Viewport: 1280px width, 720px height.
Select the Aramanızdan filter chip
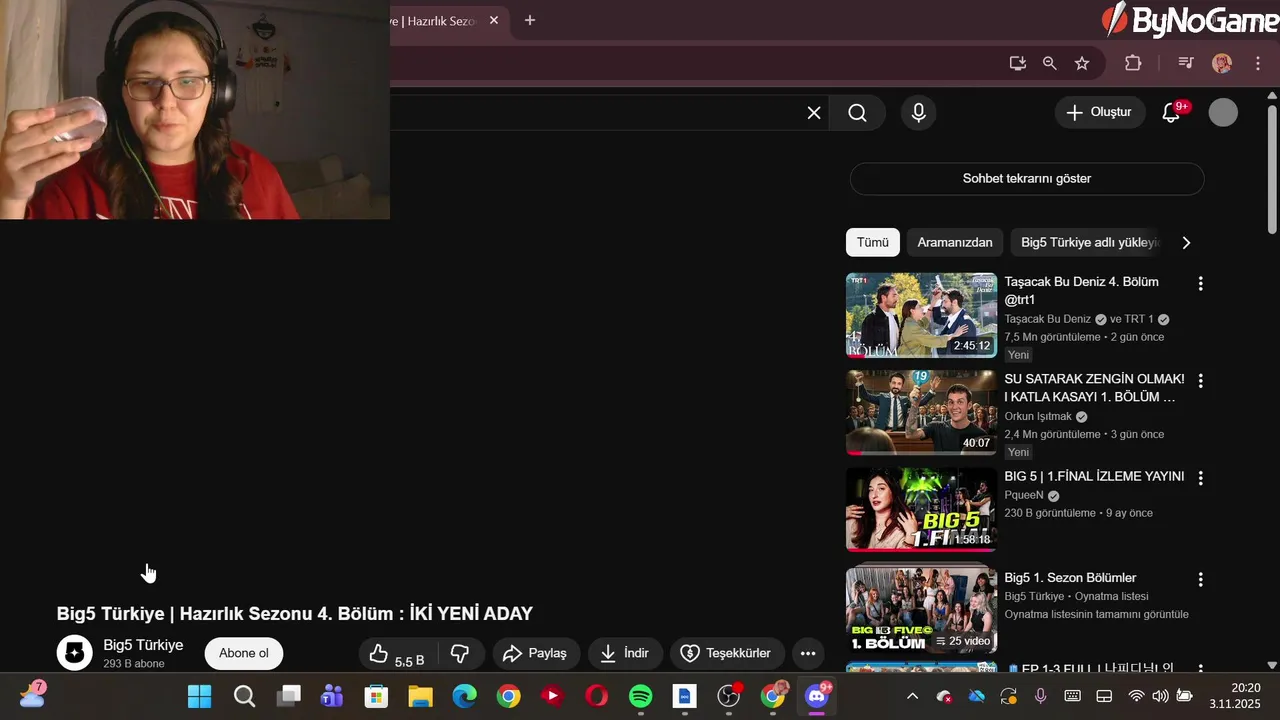[955, 242]
